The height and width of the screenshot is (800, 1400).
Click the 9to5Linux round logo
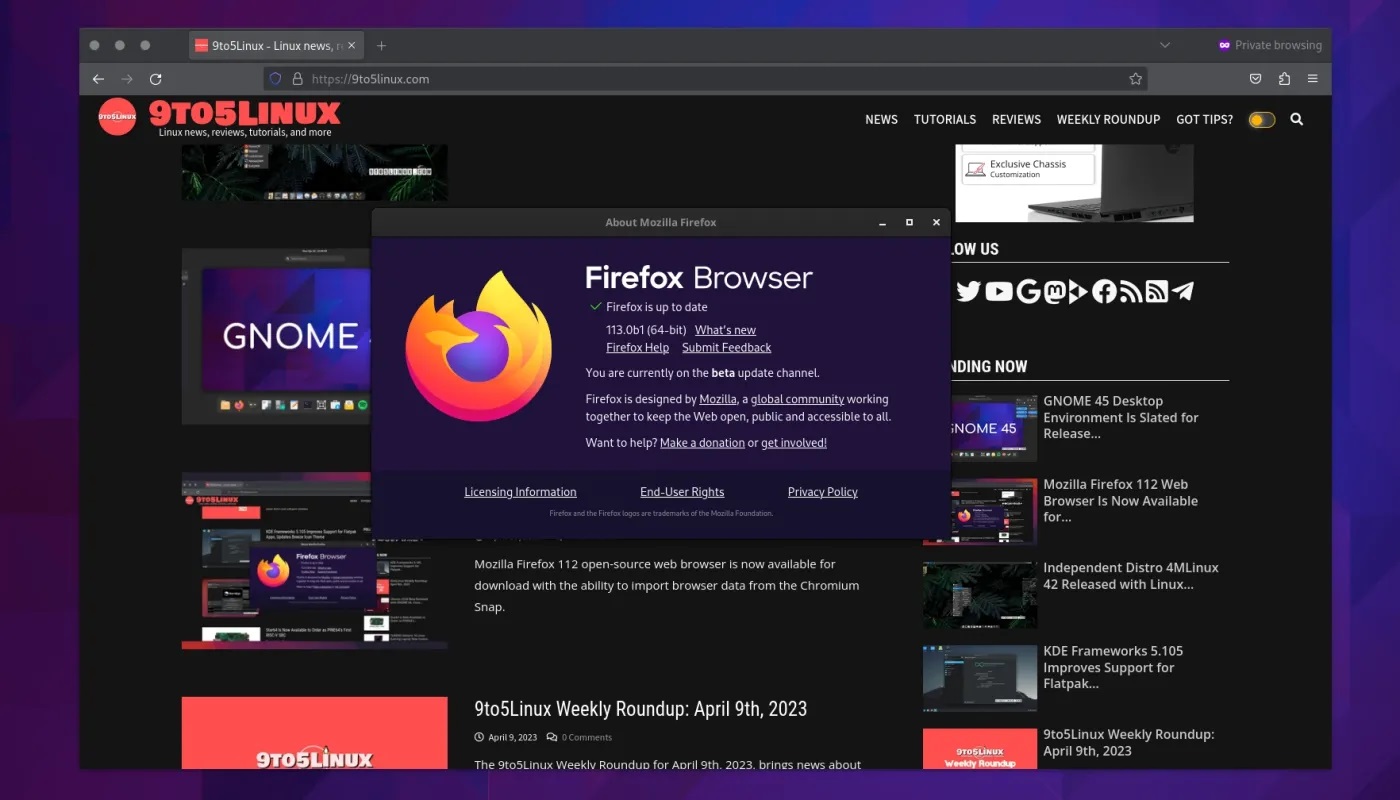click(117, 116)
